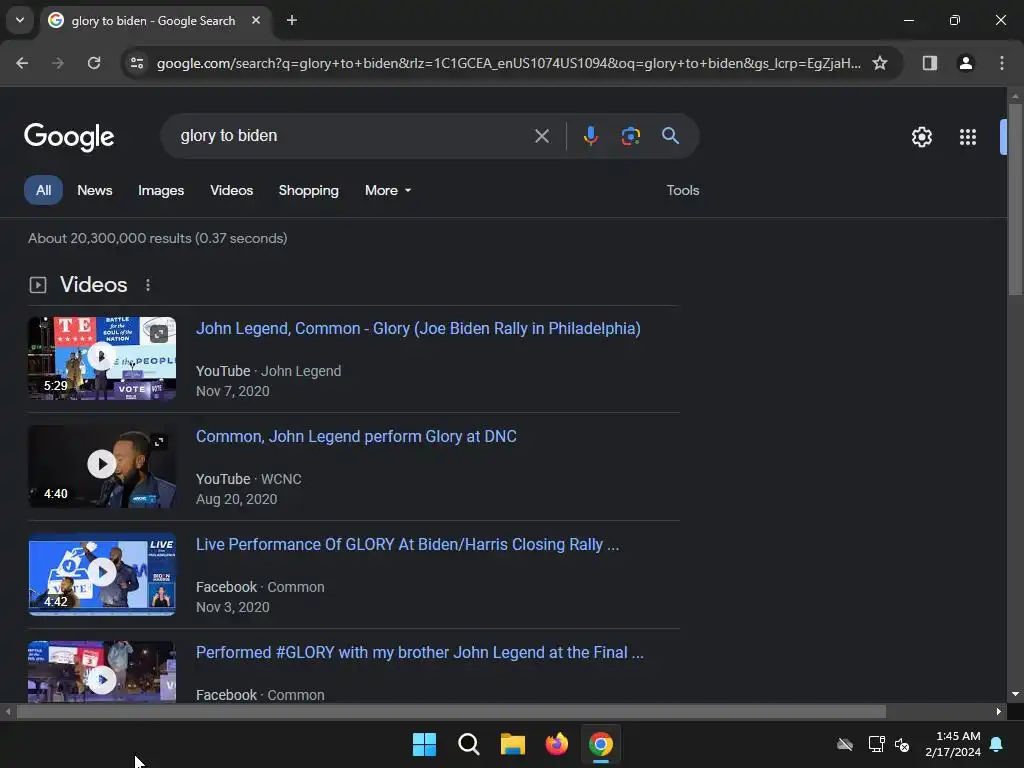Switch to the Shopping tab
Screen dimensions: 1024x768
pyautogui.click(x=308, y=190)
